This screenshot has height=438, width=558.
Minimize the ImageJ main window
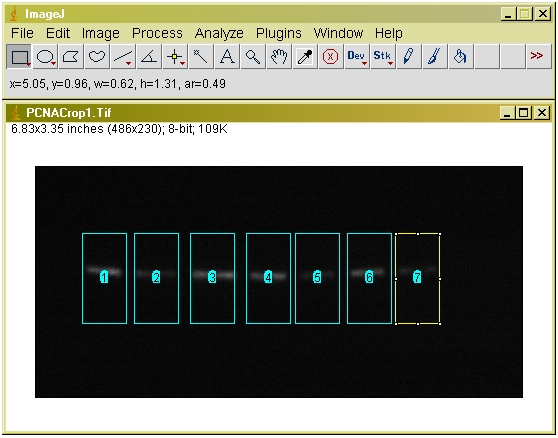pos(508,14)
